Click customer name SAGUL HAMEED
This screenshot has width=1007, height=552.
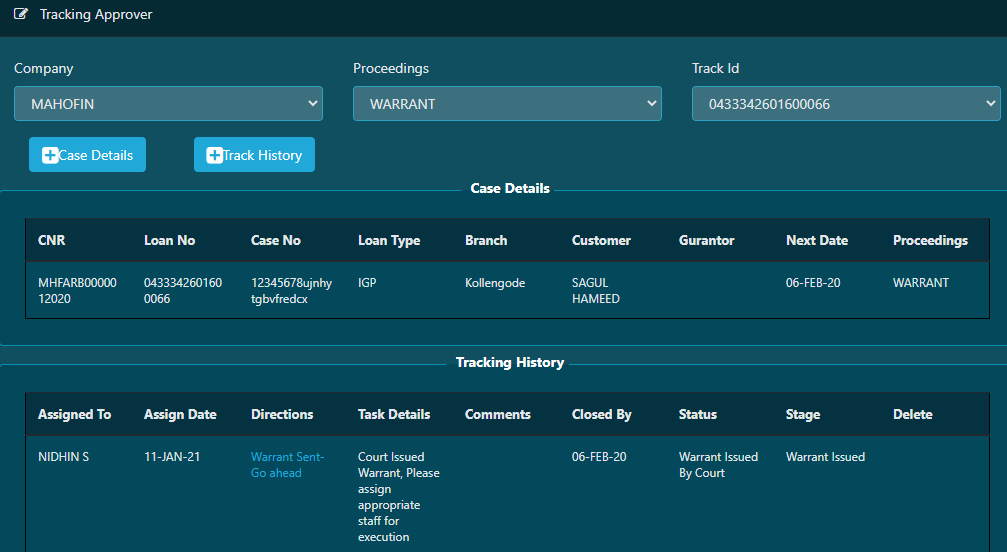[596, 291]
